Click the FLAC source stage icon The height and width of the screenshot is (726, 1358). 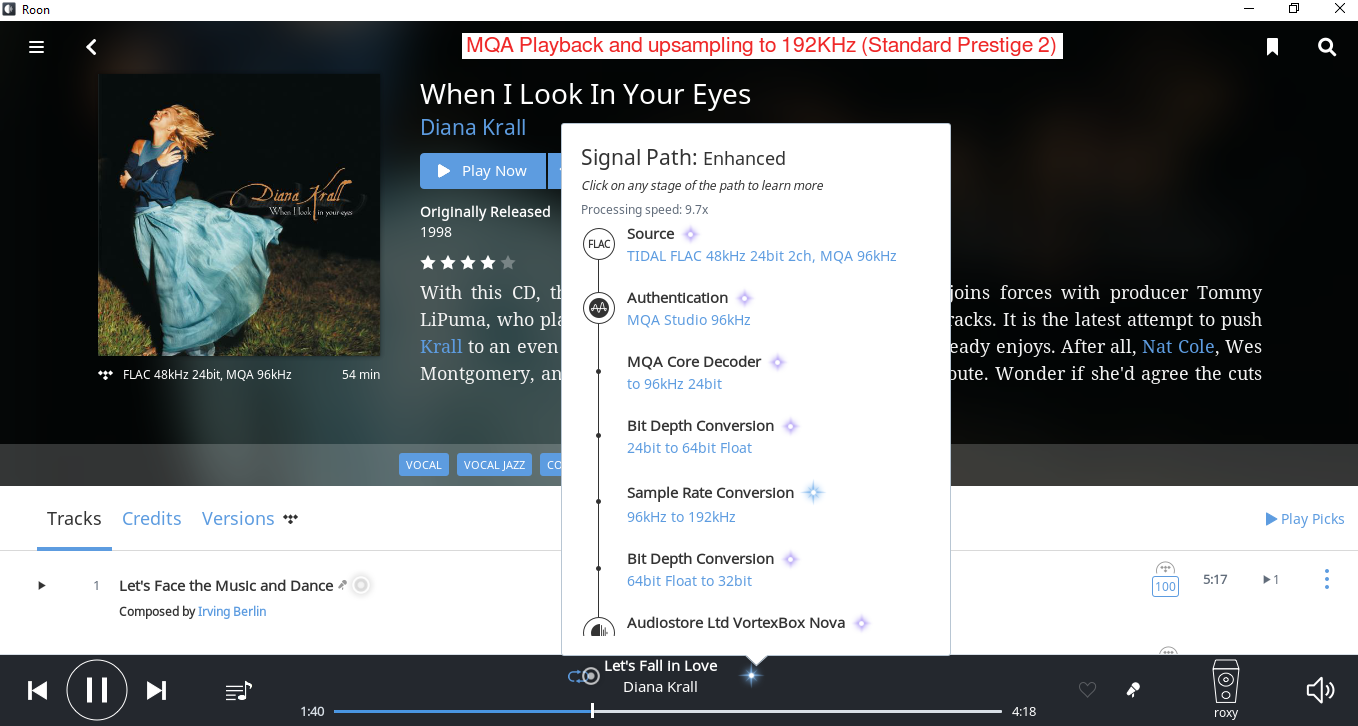599,244
